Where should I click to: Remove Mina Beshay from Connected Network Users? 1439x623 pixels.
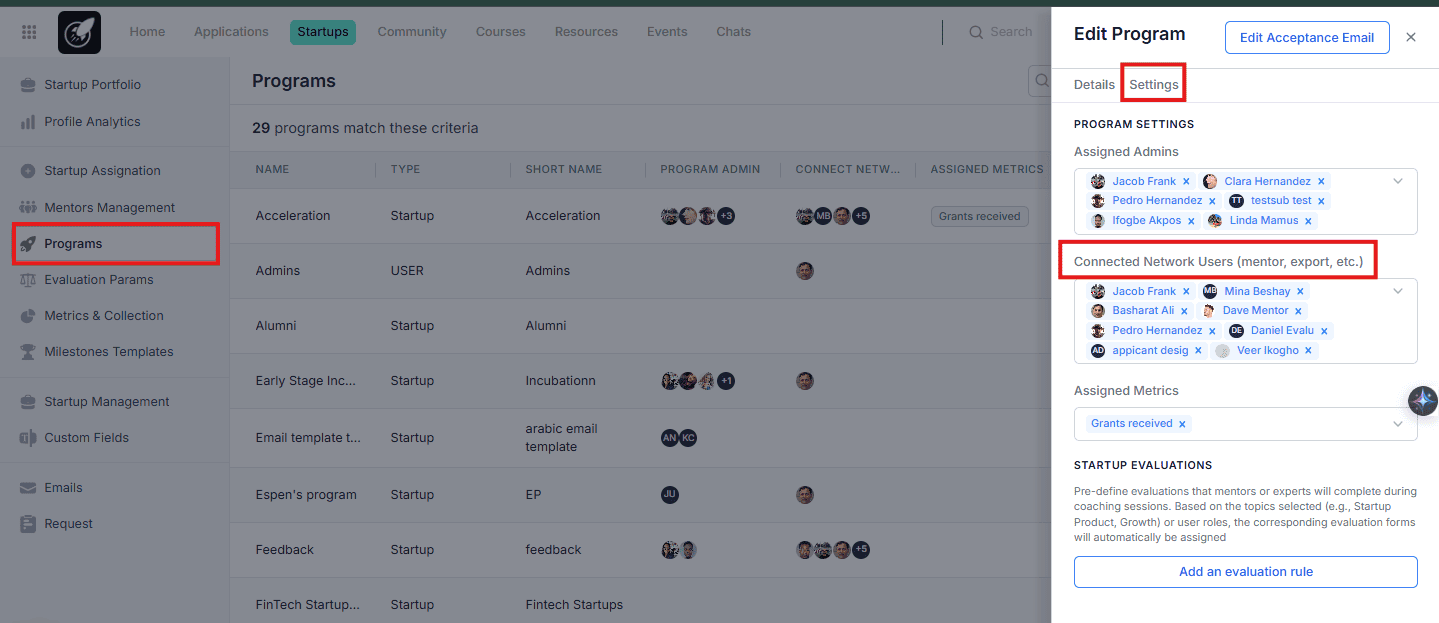click(1300, 292)
